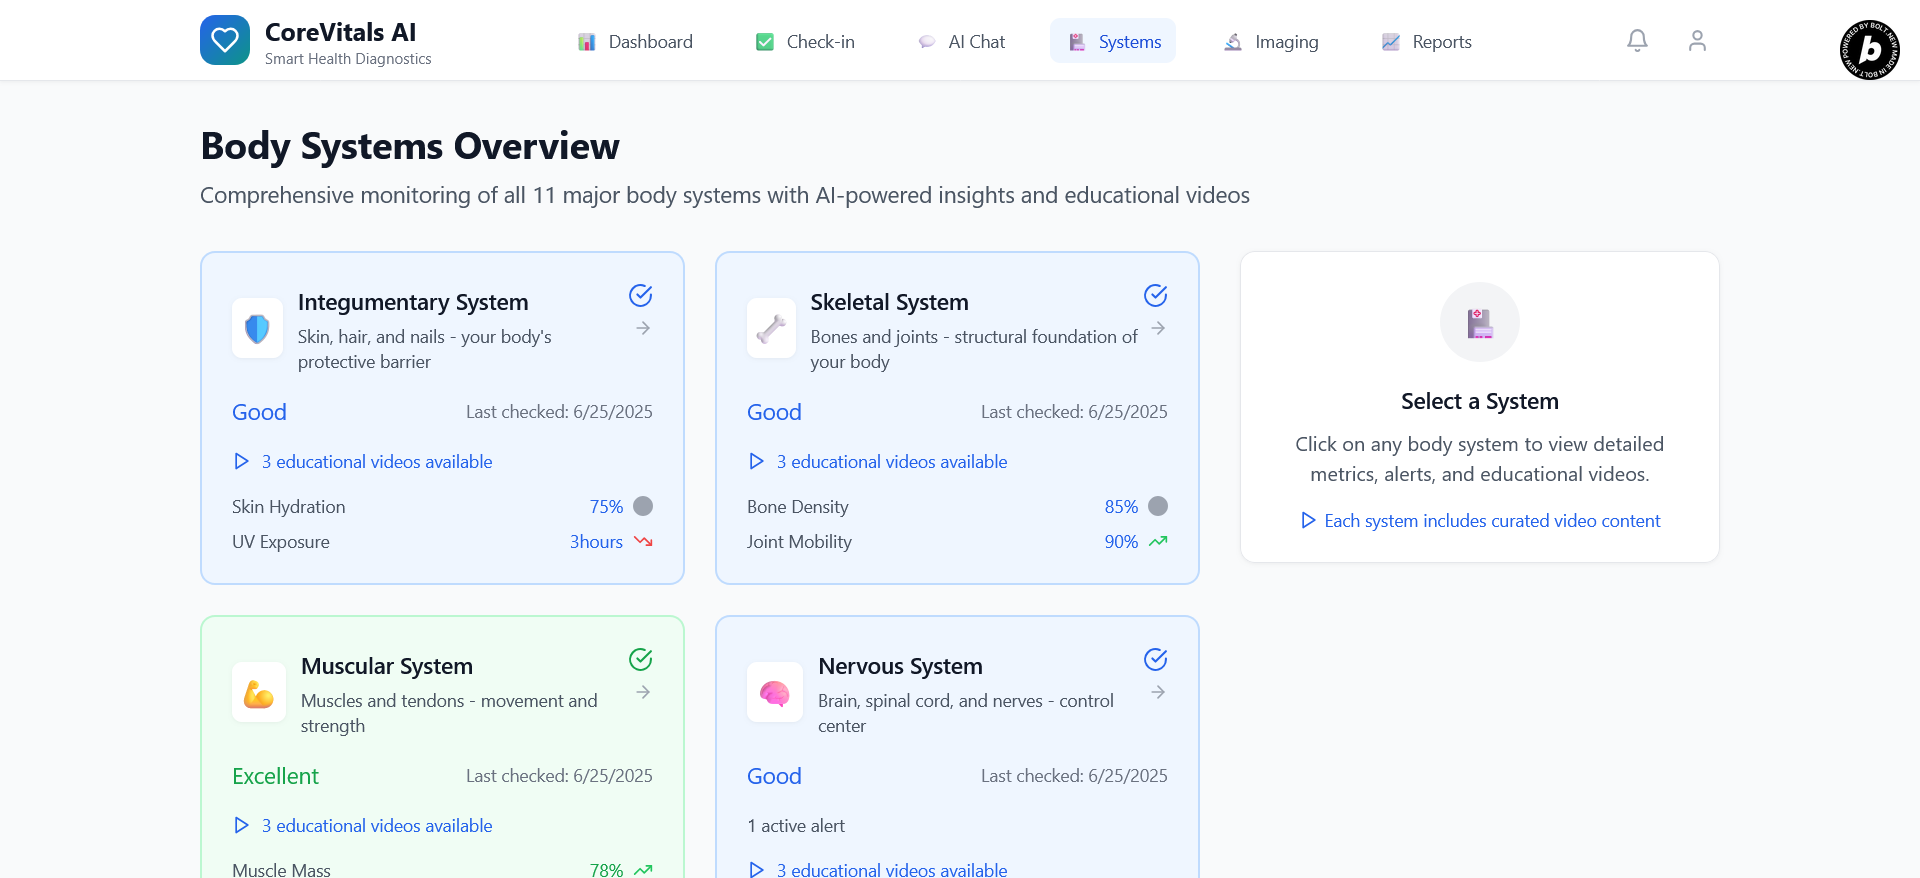Screen dimensions: 1920x878
Task: Click the play icon beside Integumentary educational videos
Action: coord(241,461)
